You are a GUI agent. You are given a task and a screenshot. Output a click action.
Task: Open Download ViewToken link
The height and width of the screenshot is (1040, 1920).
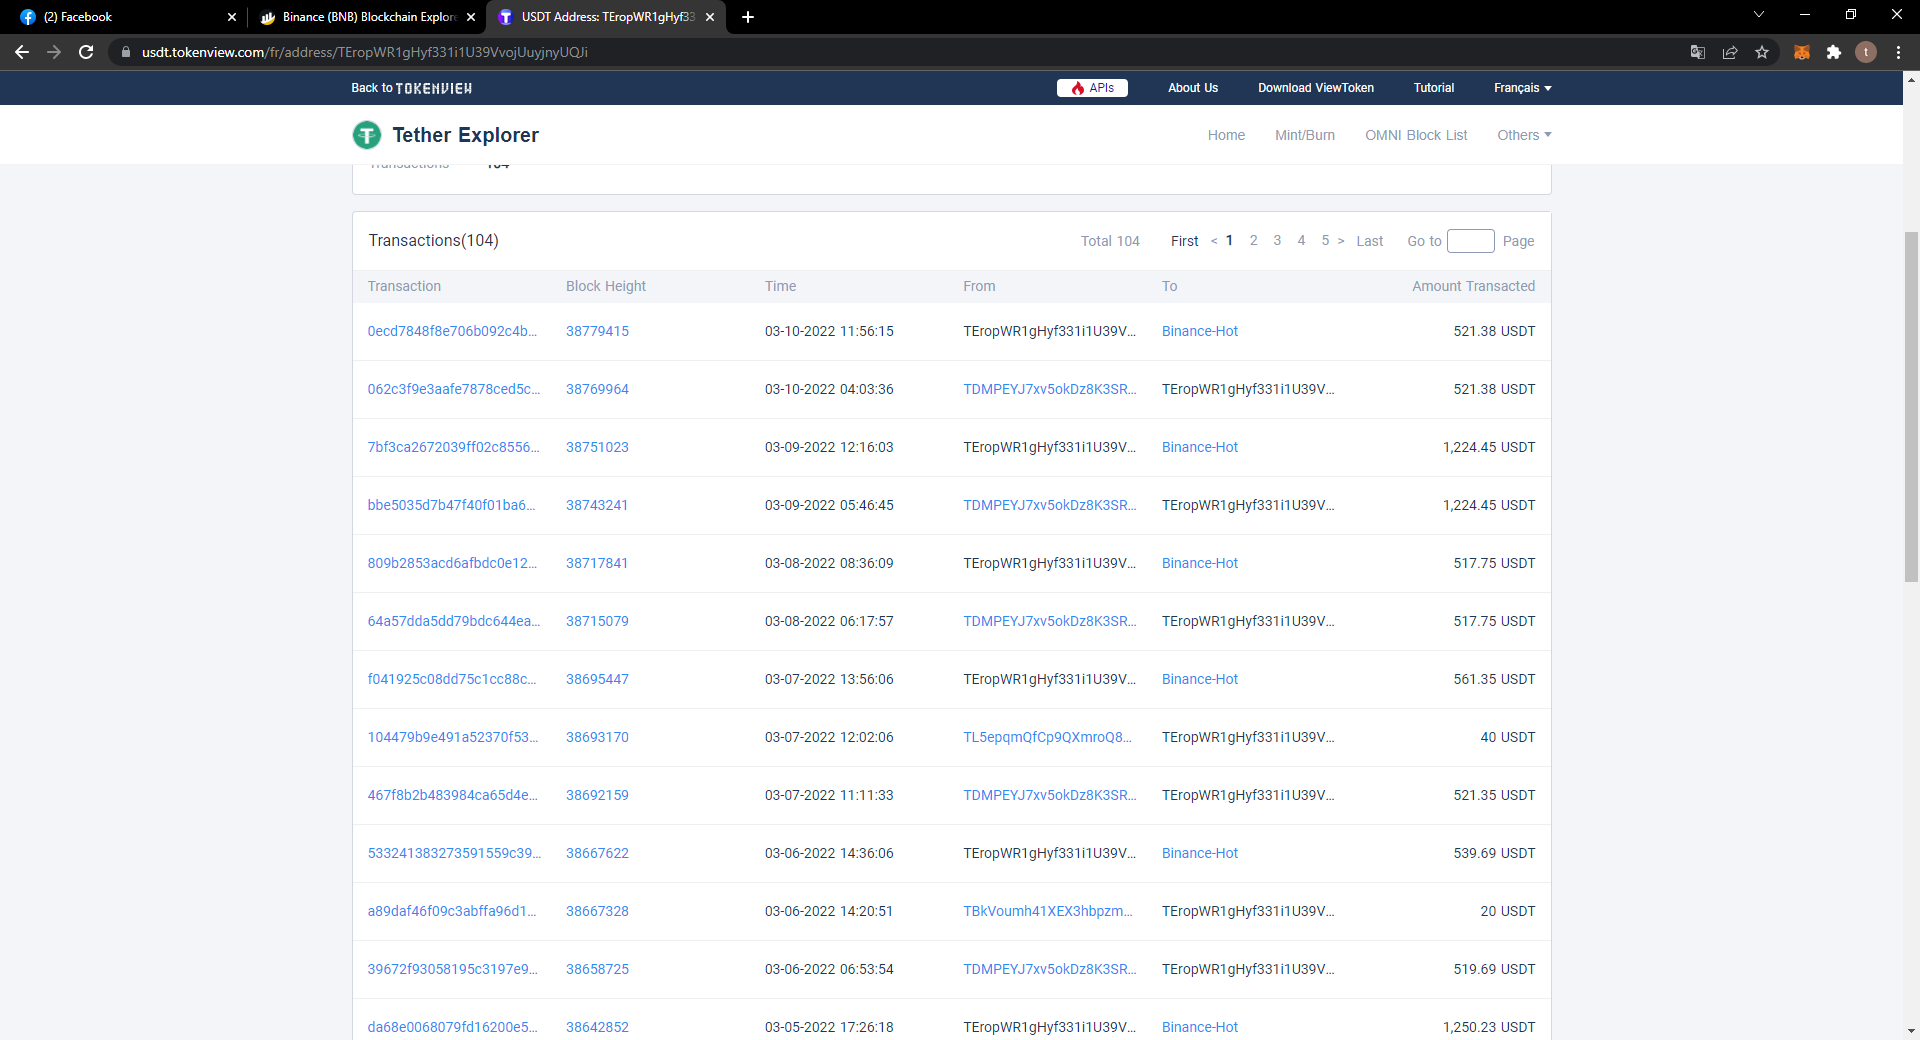pos(1316,88)
